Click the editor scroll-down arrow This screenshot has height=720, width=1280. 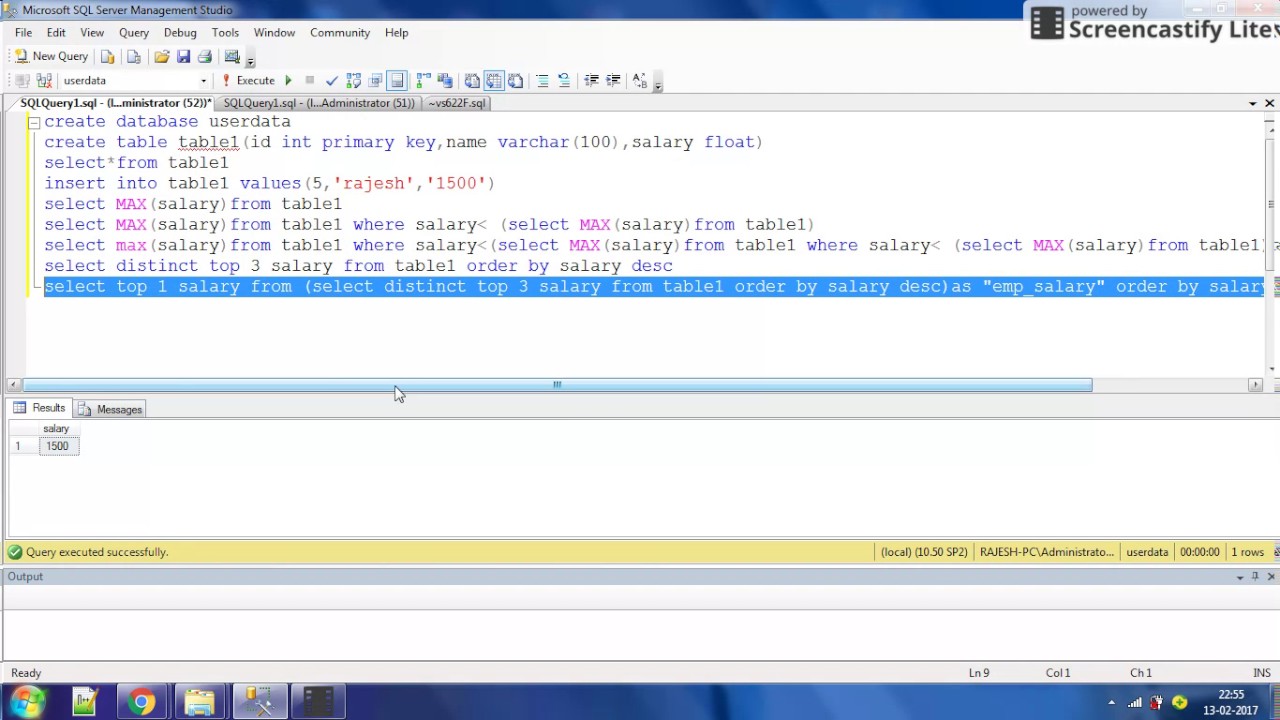pyautogui.click(x=1271, y=369)
